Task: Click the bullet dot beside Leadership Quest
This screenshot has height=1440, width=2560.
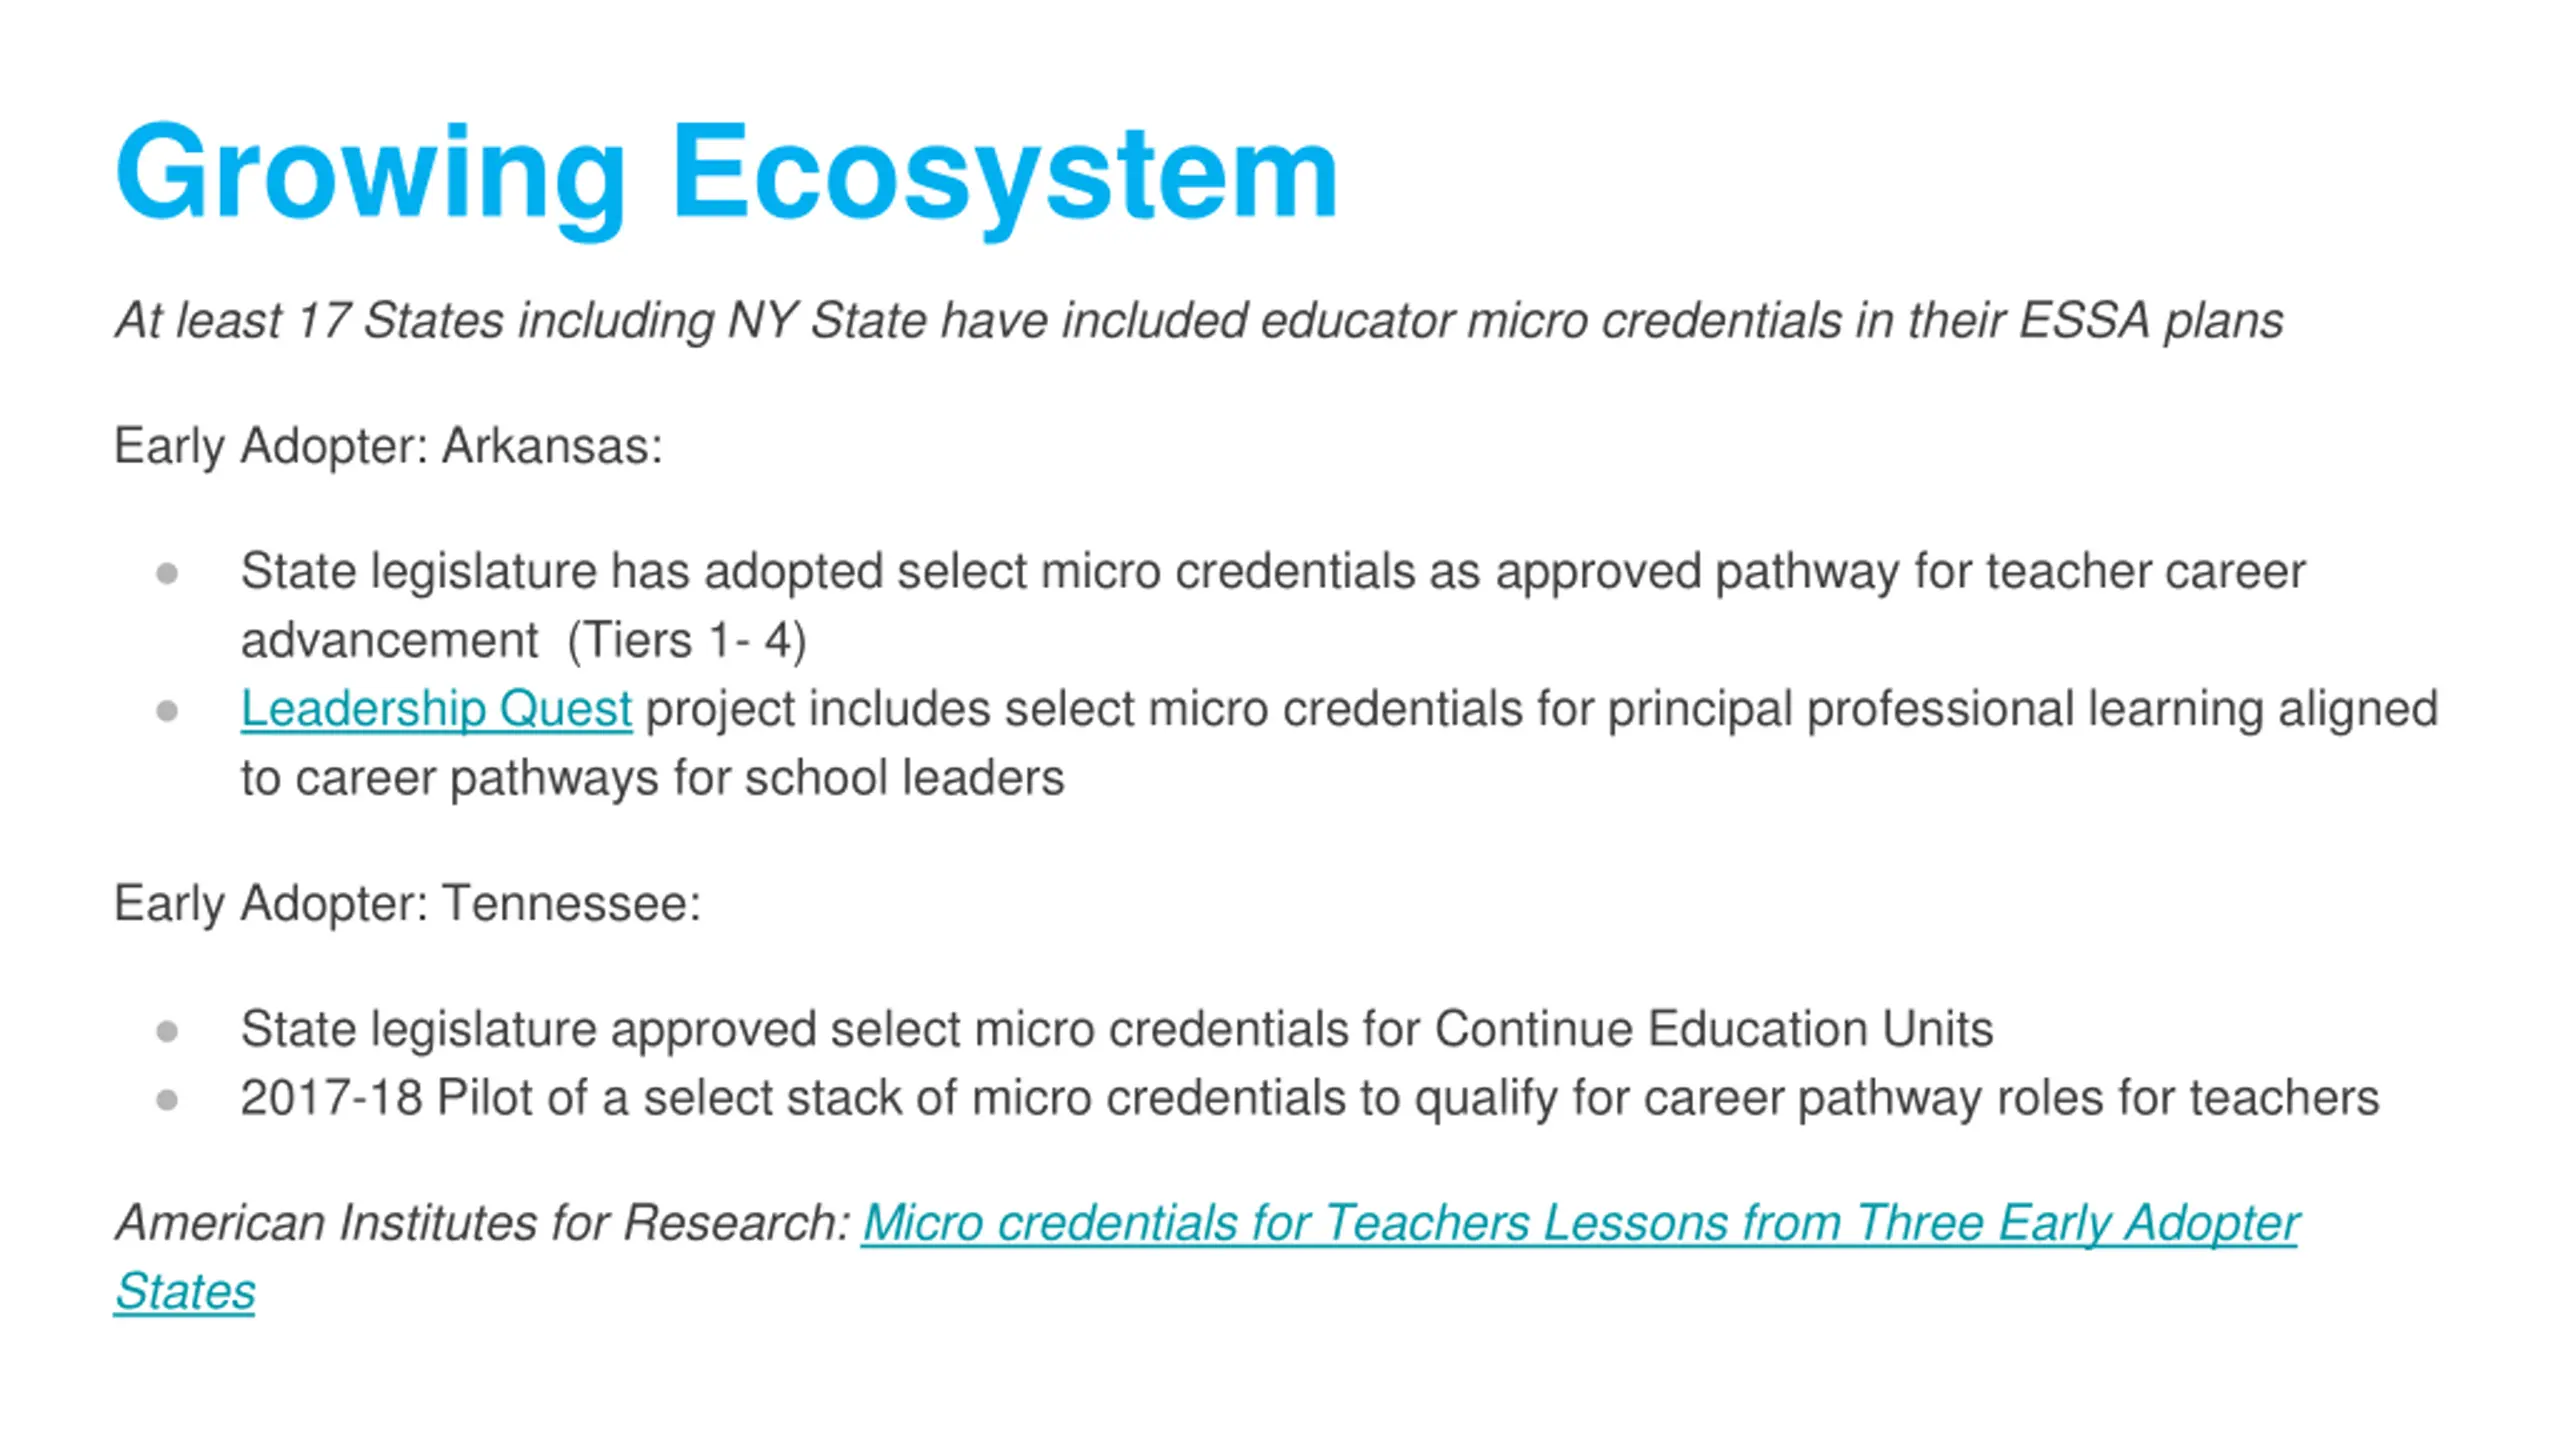Action: pos(167,711)
